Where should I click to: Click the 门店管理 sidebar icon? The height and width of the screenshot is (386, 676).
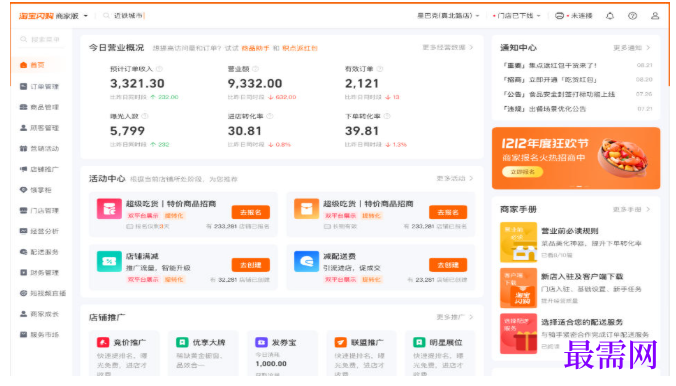click(23, 210)
